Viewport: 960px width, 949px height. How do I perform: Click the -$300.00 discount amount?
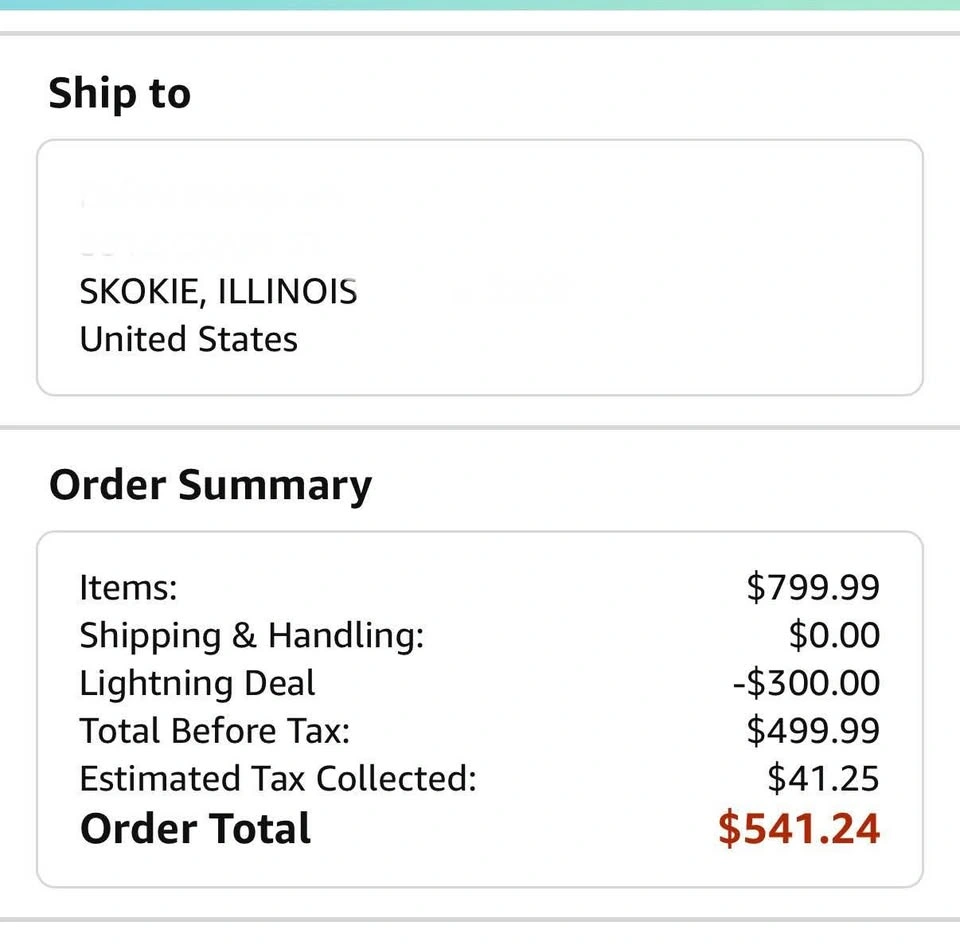806,684
